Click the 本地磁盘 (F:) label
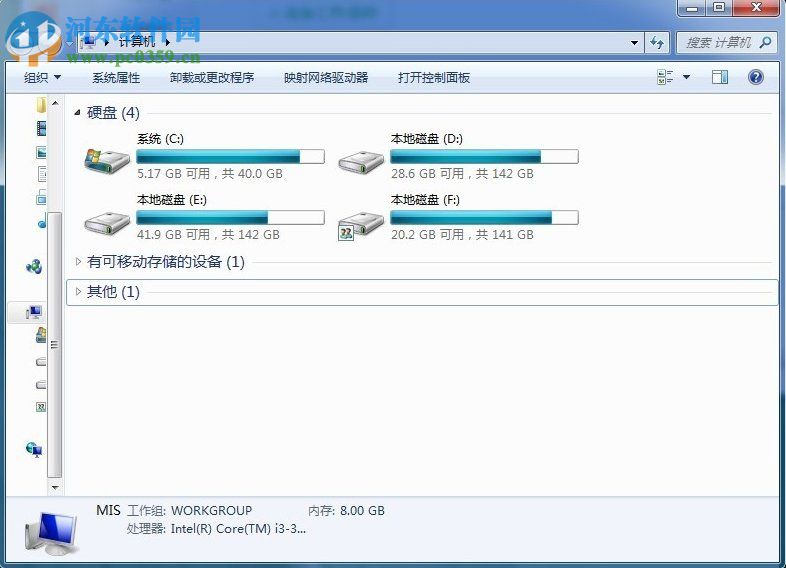The height and width of the screenshot is (568, 786). (425, 200)
